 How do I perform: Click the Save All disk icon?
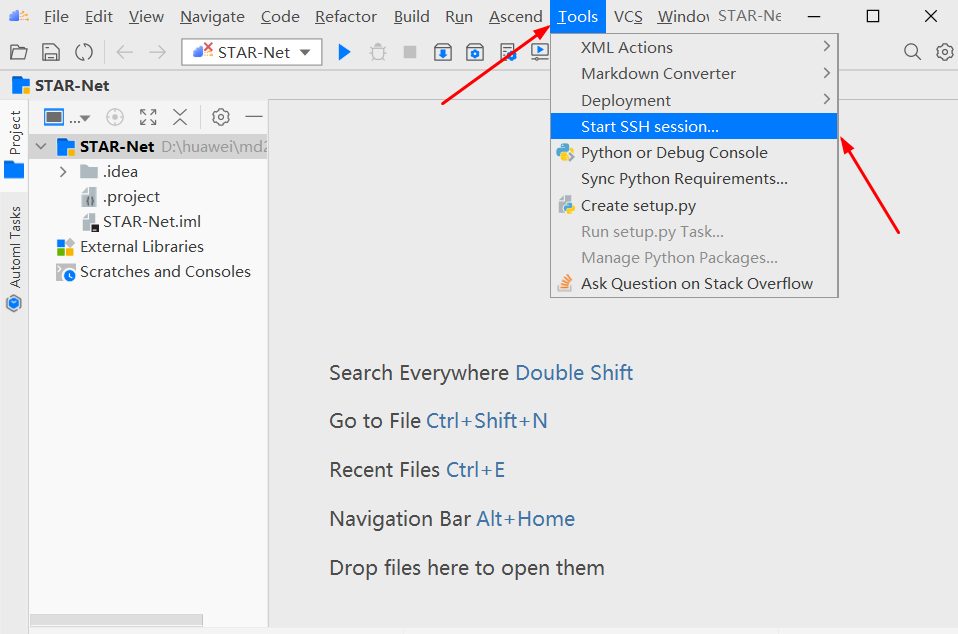click(x=51, y=53)
